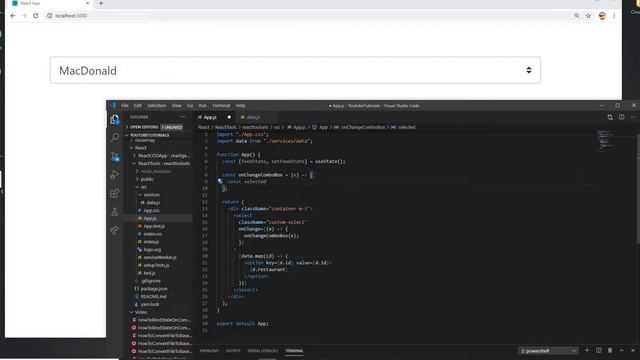This screenshot has width=640, height=360.
Task: Switch to the Problems panel tab
Action: 209,351
